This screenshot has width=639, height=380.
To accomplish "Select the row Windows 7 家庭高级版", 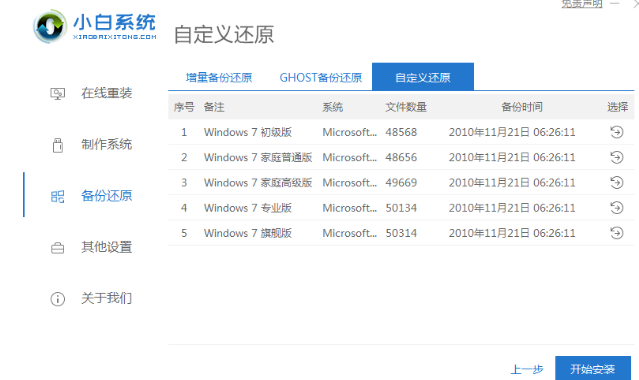I will [401, 183].
